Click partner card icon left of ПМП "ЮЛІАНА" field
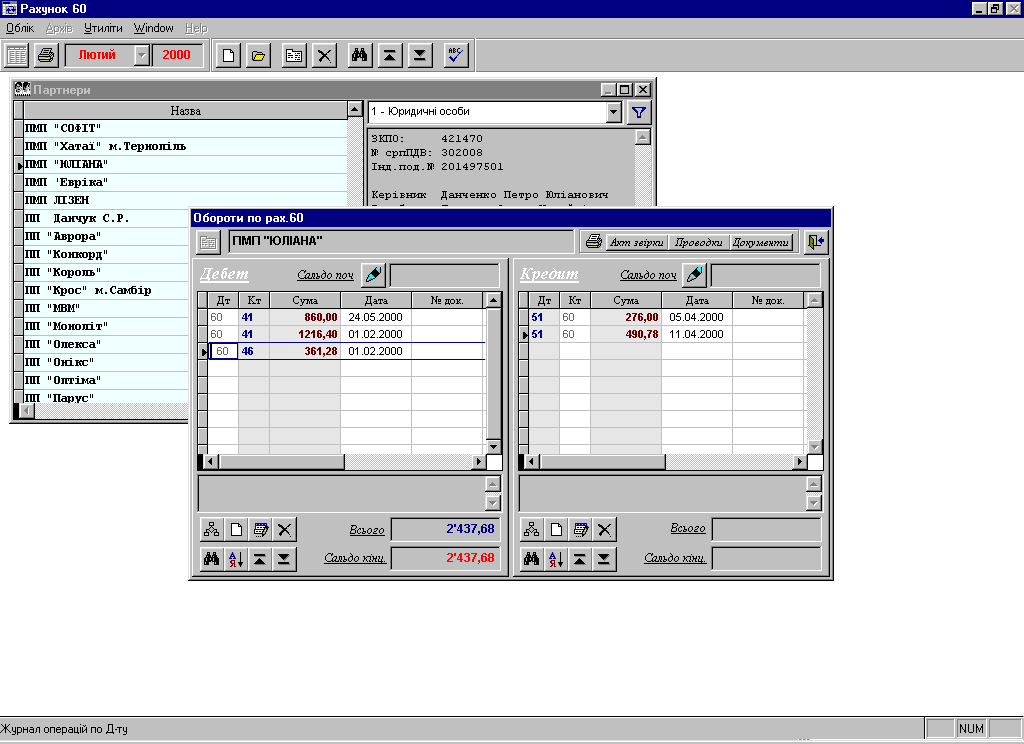 pyautogui.click(x=208, y=242)
